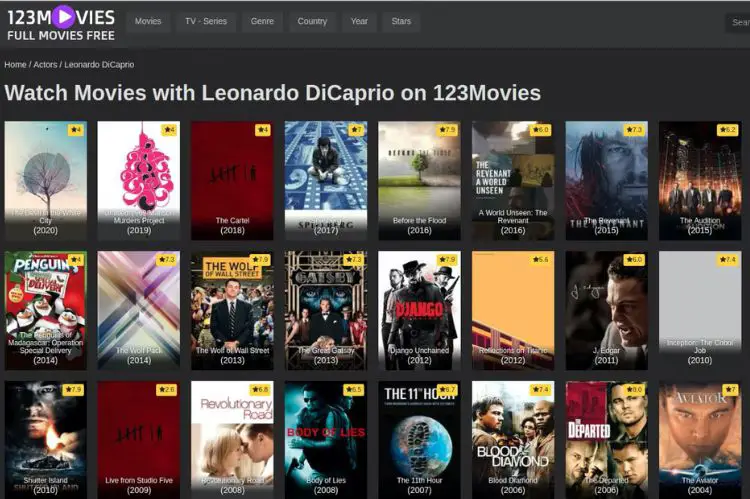Viewport: 750px width, 499px height.
Task: Click the 6.5 rating badge on Body of Lies
Action: (x=353, y=389)
